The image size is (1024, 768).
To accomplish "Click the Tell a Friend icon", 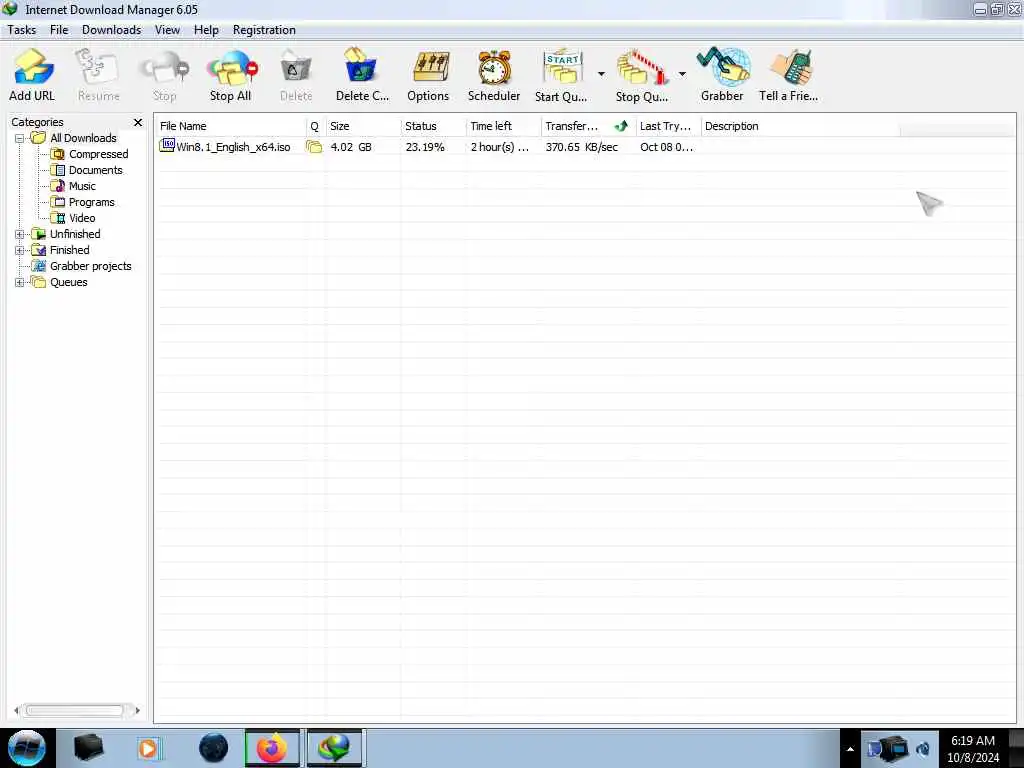I will [790, 67].
